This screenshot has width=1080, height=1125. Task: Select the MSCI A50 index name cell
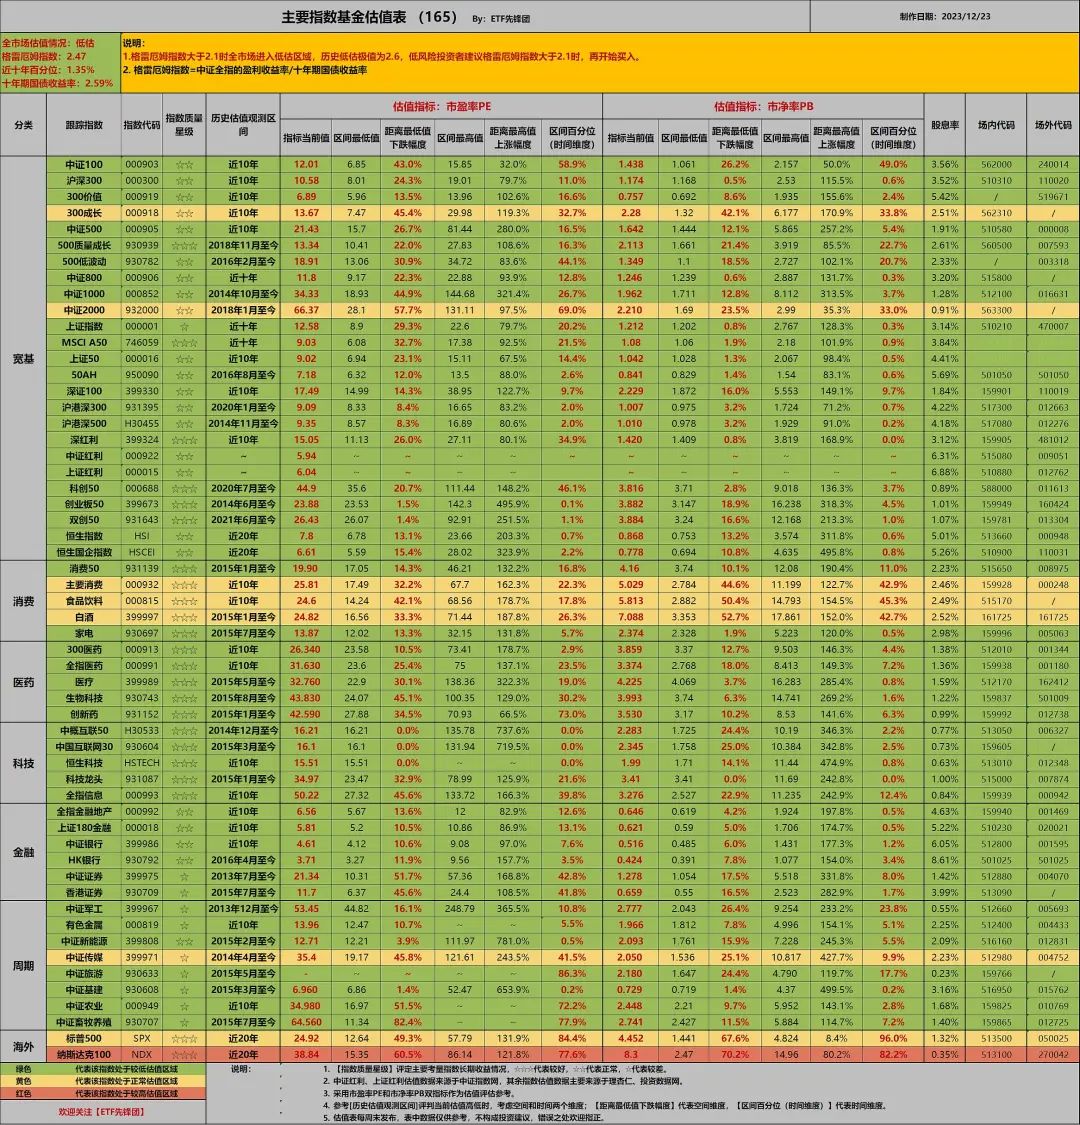tap(84, 342)
